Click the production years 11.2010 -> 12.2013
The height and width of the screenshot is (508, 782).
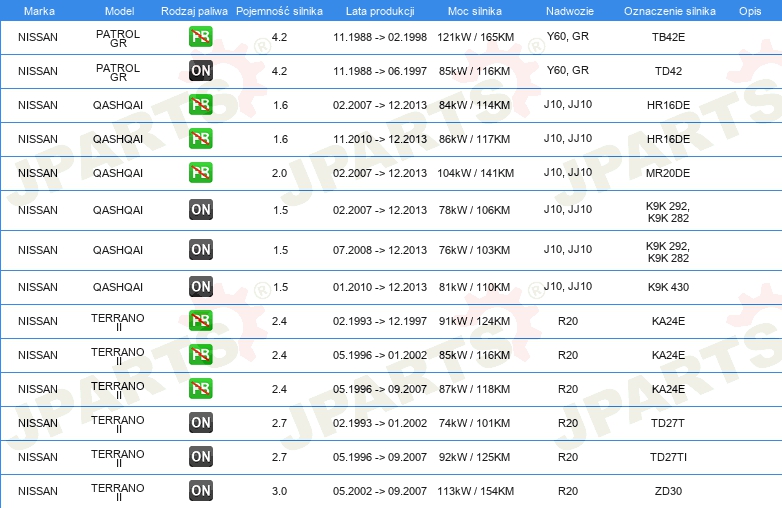pos(380,139)
